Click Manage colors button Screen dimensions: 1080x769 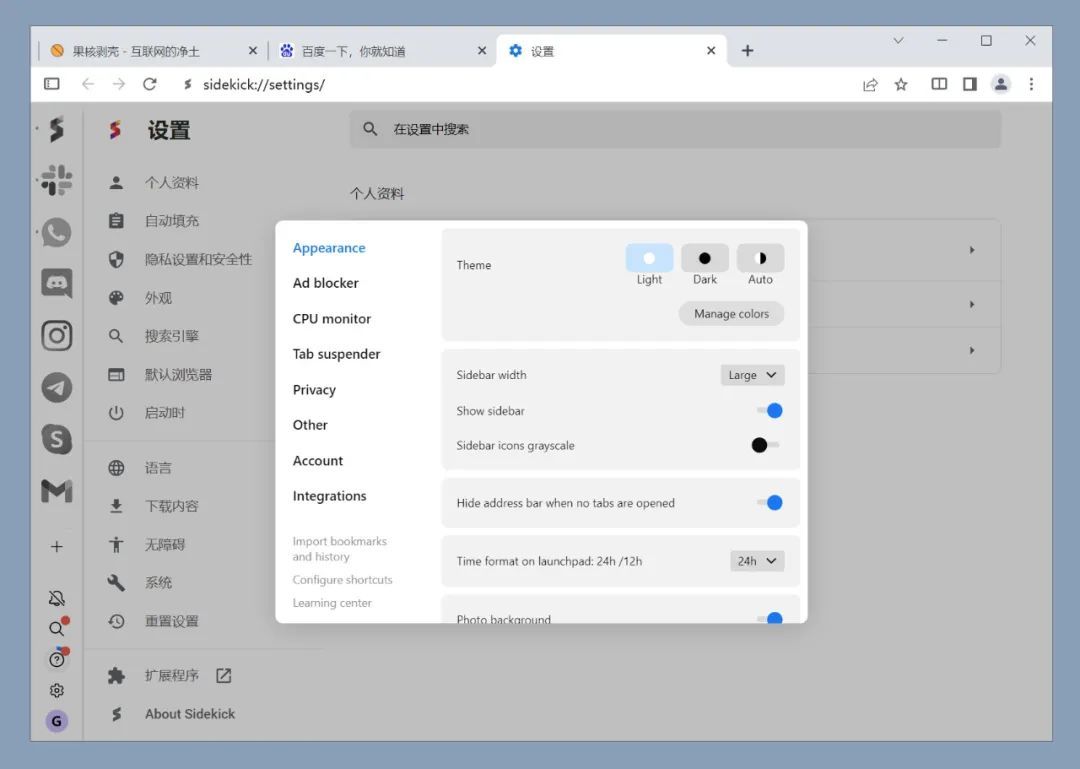[x=731, y=314]
